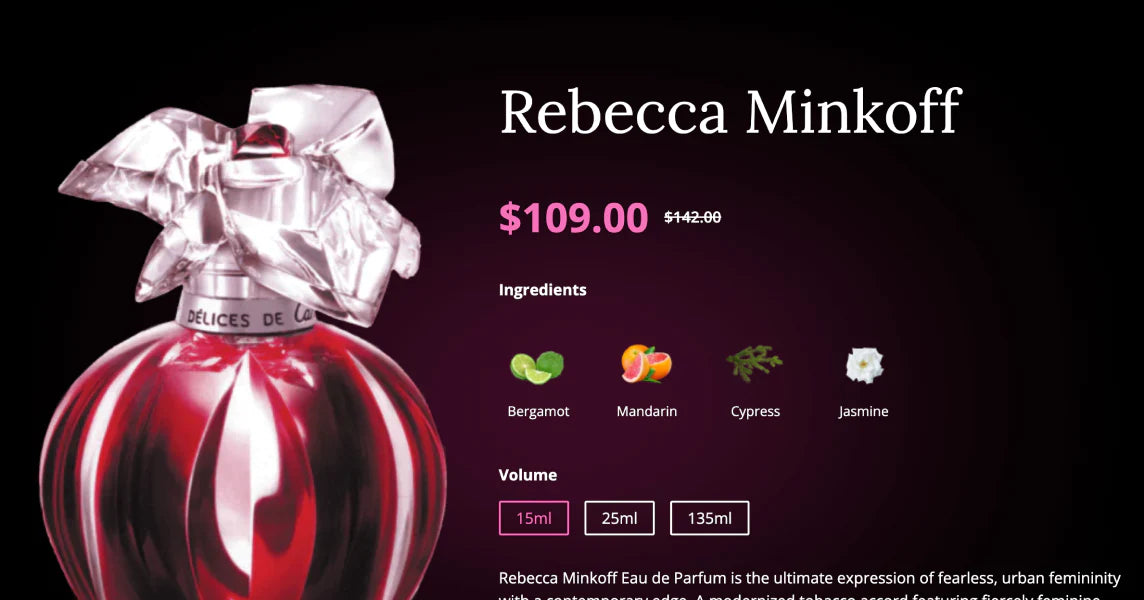Click the silver collar engraved DÉLICES DE

pyautogui.click(x=245, y=315)
